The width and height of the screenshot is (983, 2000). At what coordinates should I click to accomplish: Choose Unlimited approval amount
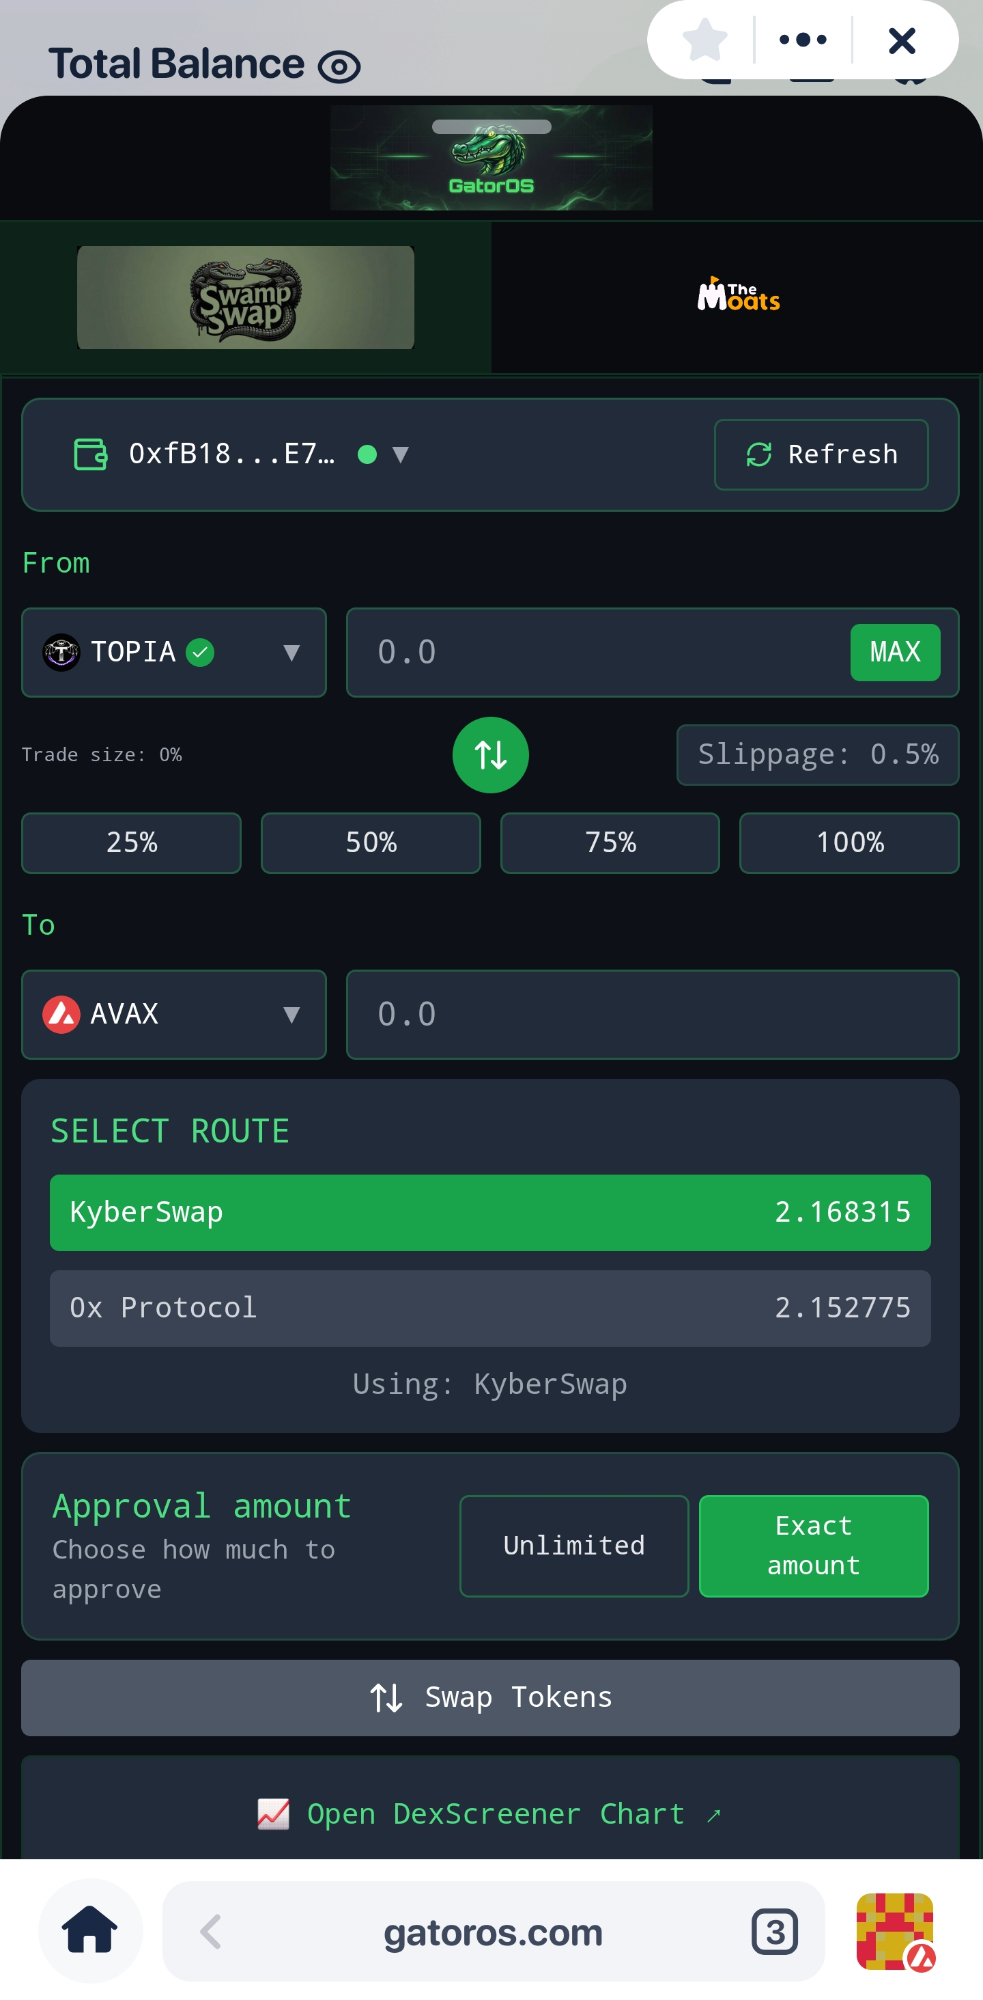point(574,1546)
